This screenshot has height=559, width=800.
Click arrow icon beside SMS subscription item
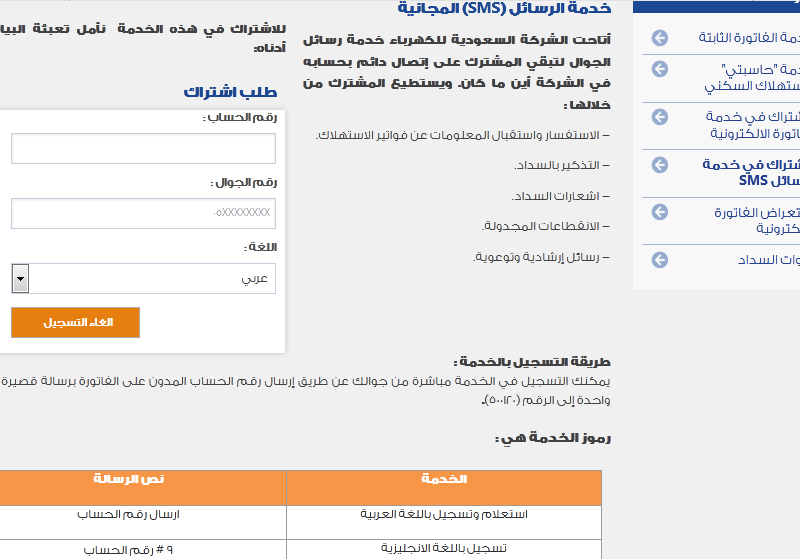point(660,165)
